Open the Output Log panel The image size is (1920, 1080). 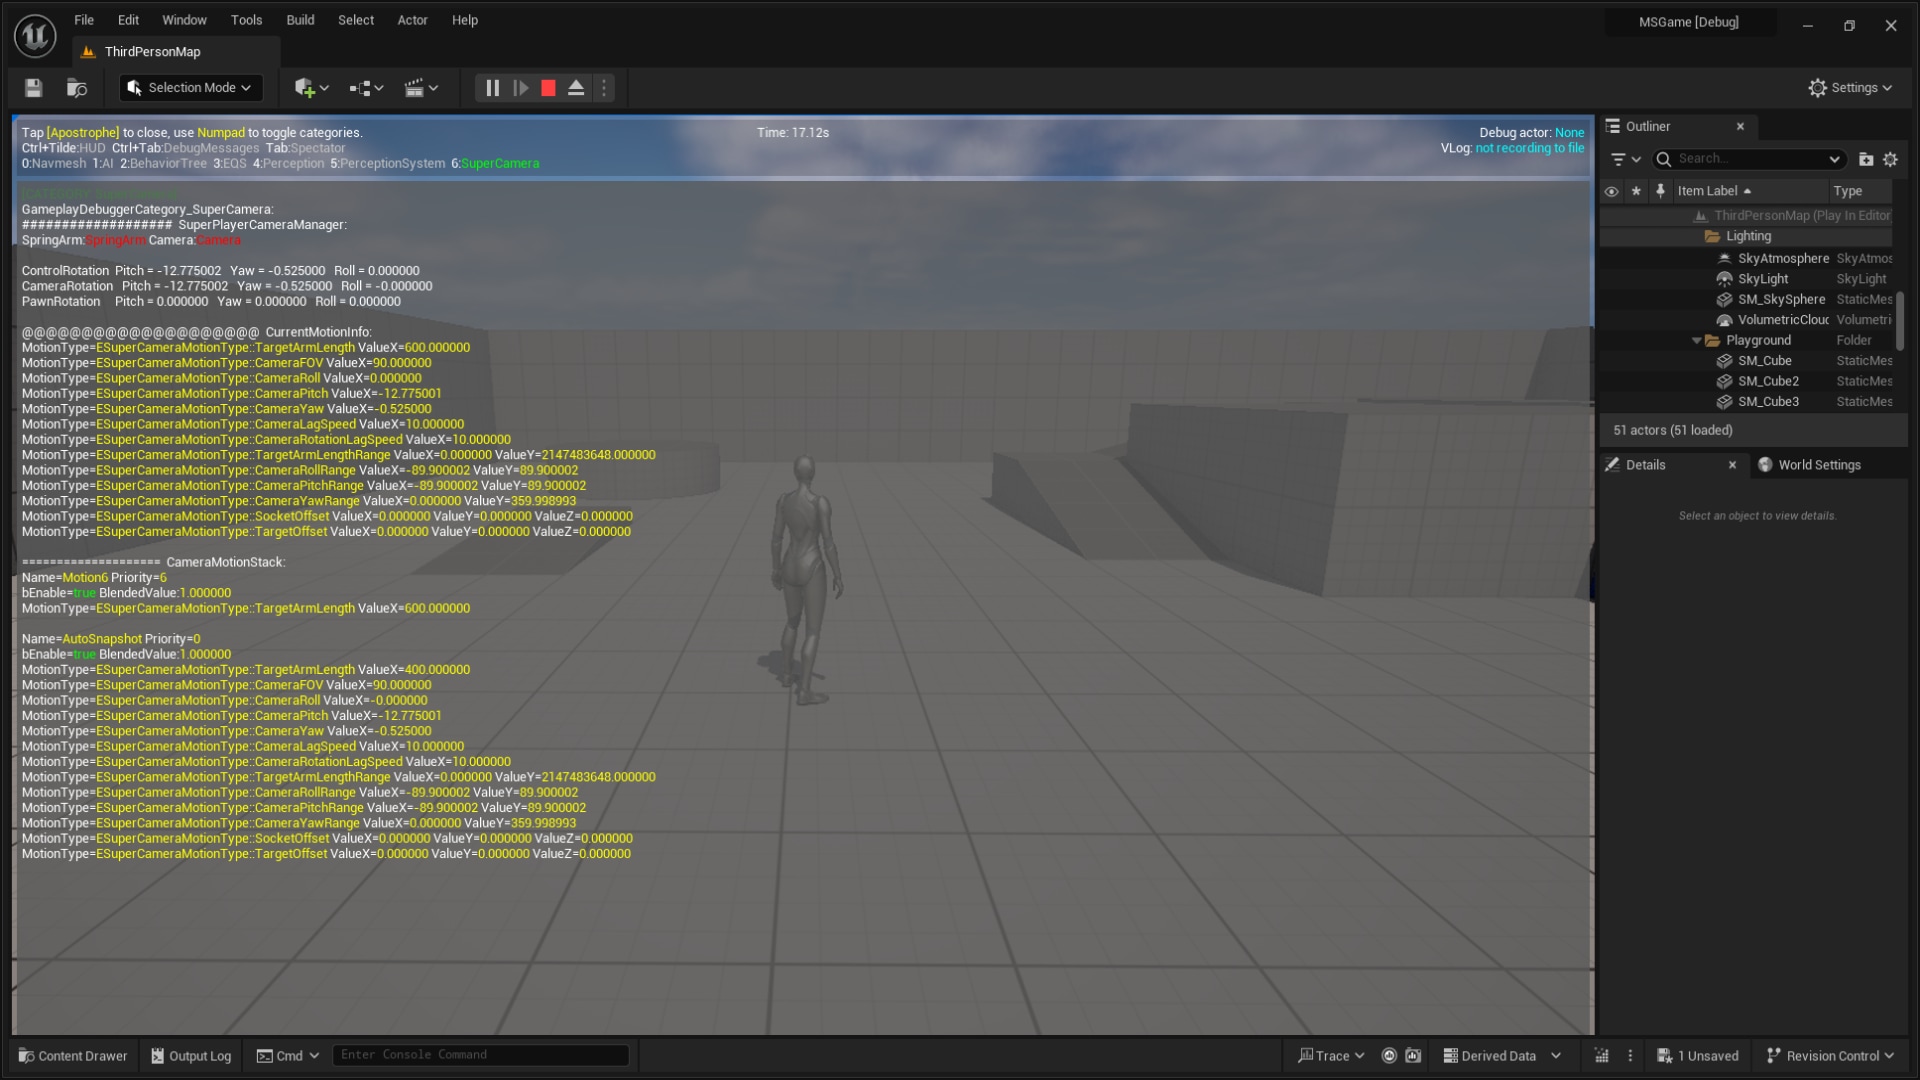tap(190, 1055)
